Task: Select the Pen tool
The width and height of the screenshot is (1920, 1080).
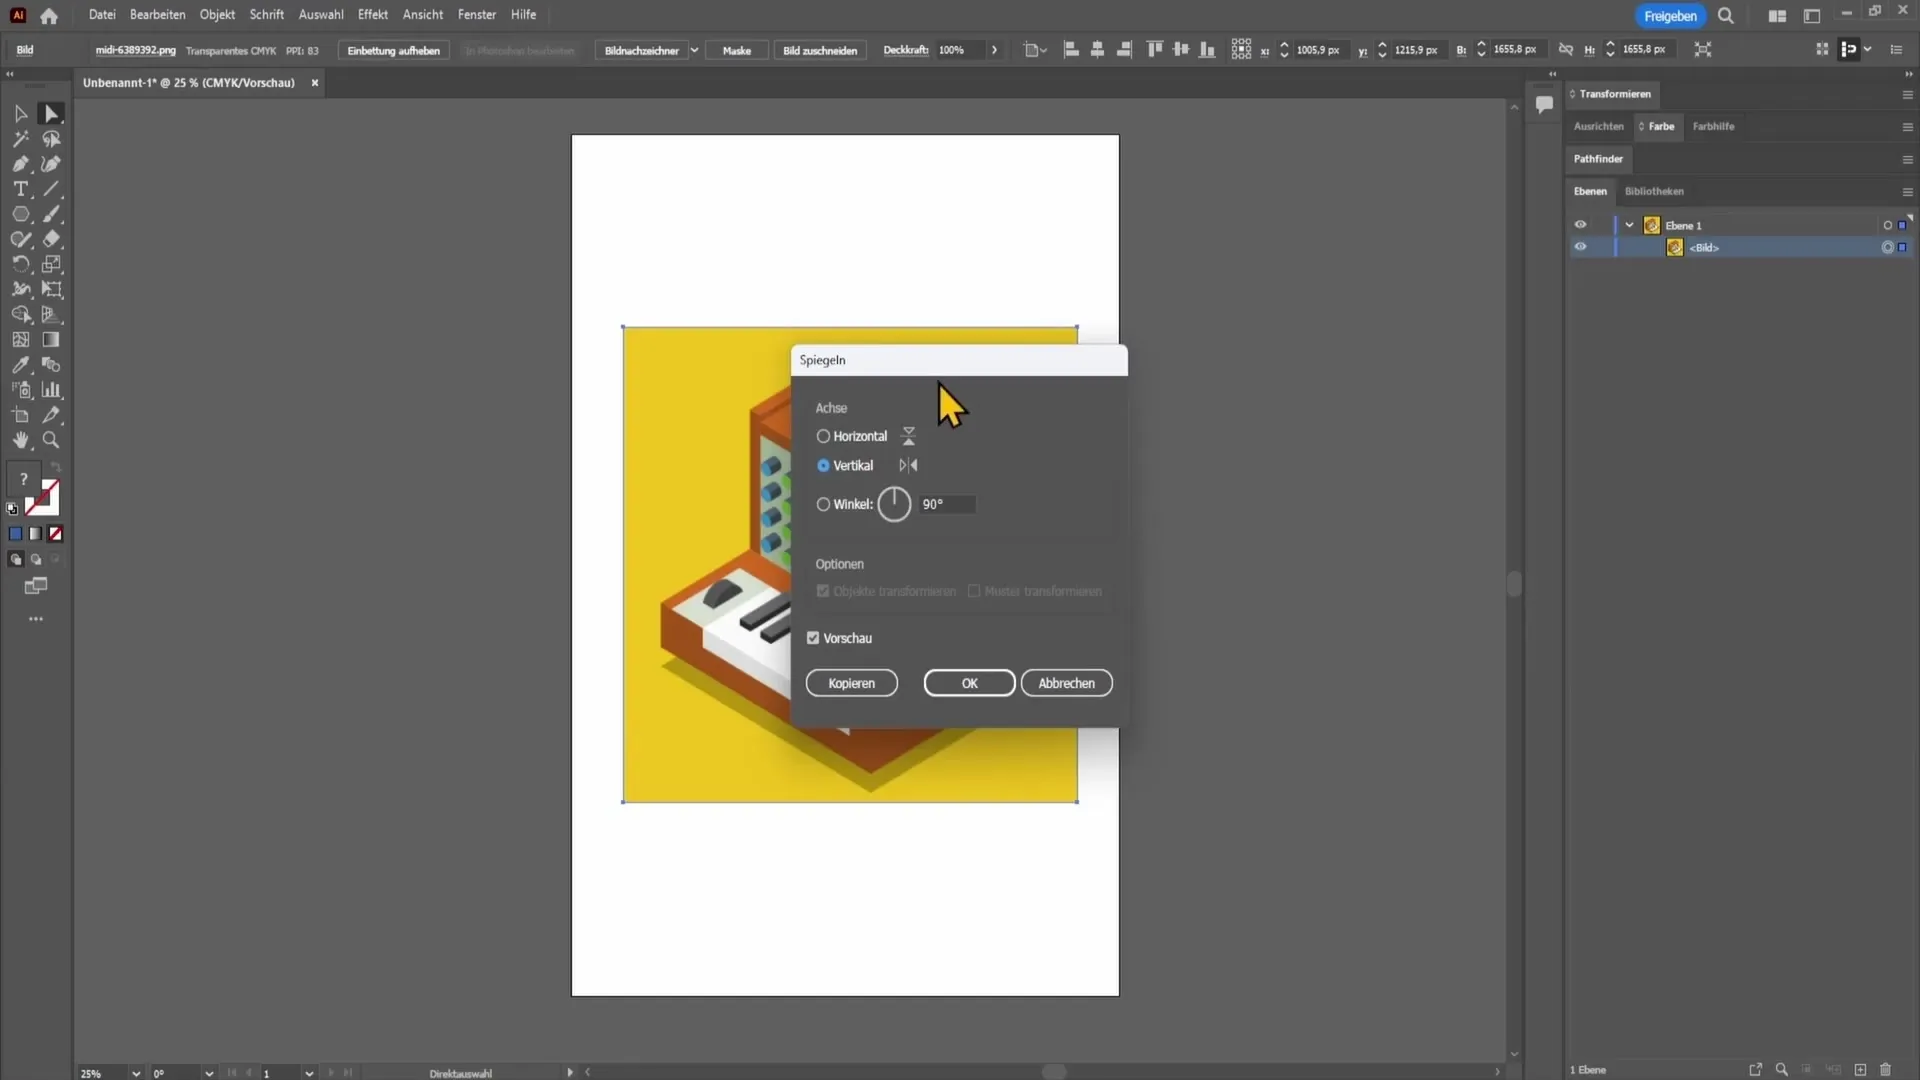Action: coord(20,164)
